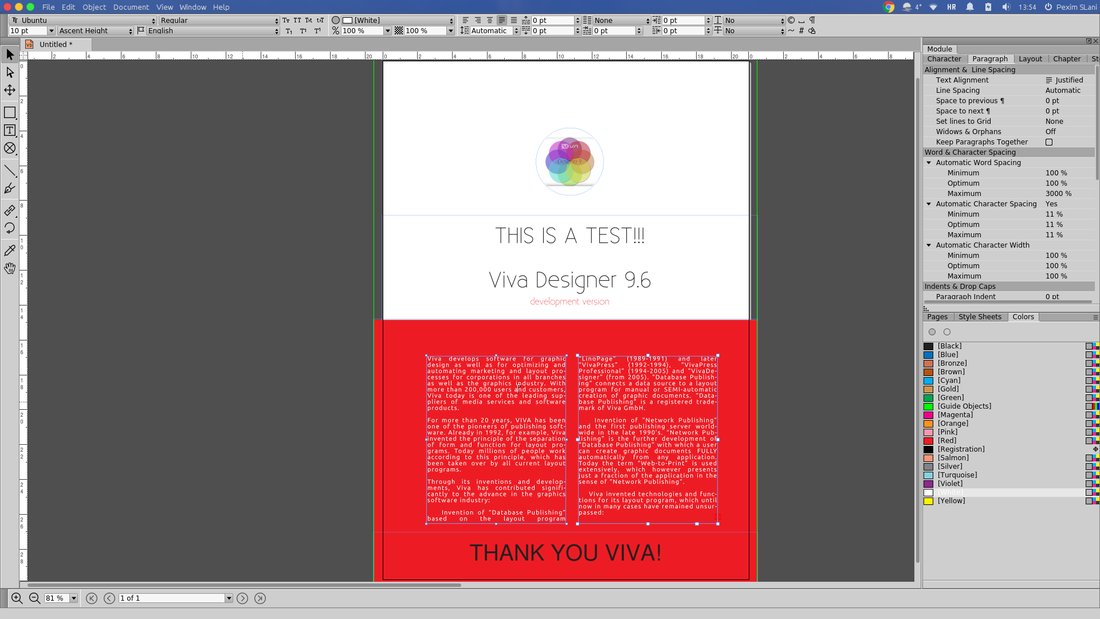Go to the next page button
This screenshot has height=619, width=1100.
pyautogui.click(x=242, y=598)
